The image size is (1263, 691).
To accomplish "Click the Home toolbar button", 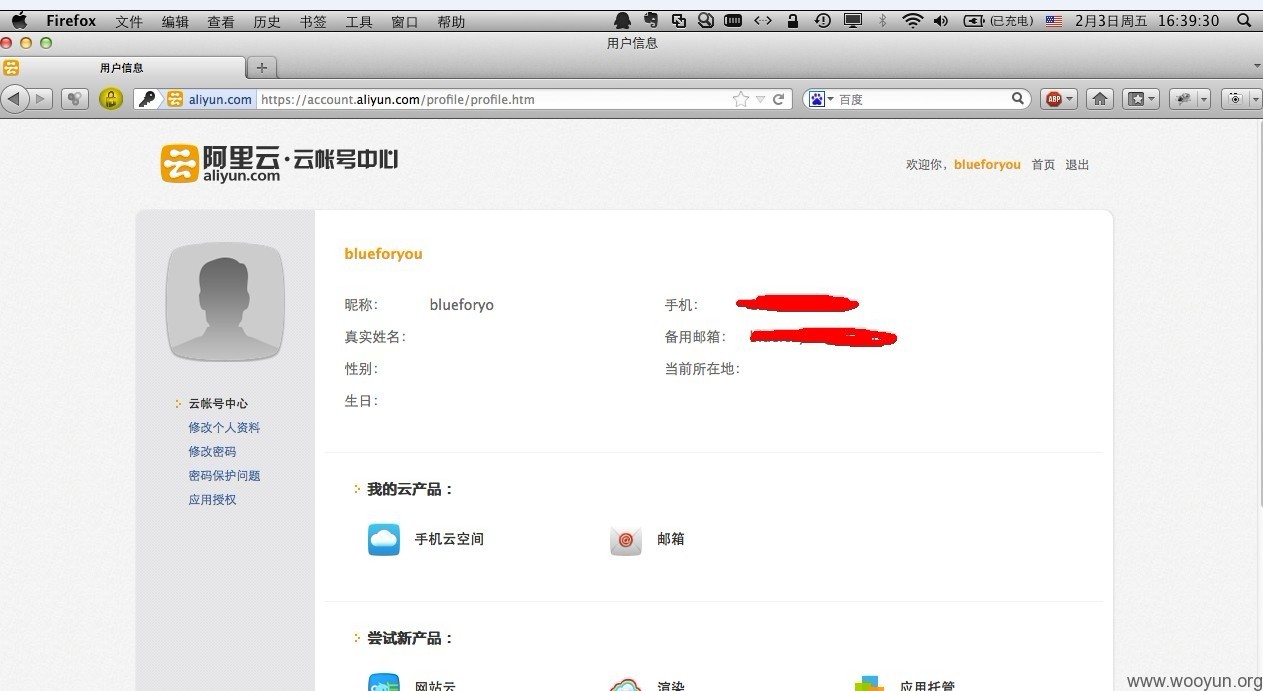I will click(1100, 99).
